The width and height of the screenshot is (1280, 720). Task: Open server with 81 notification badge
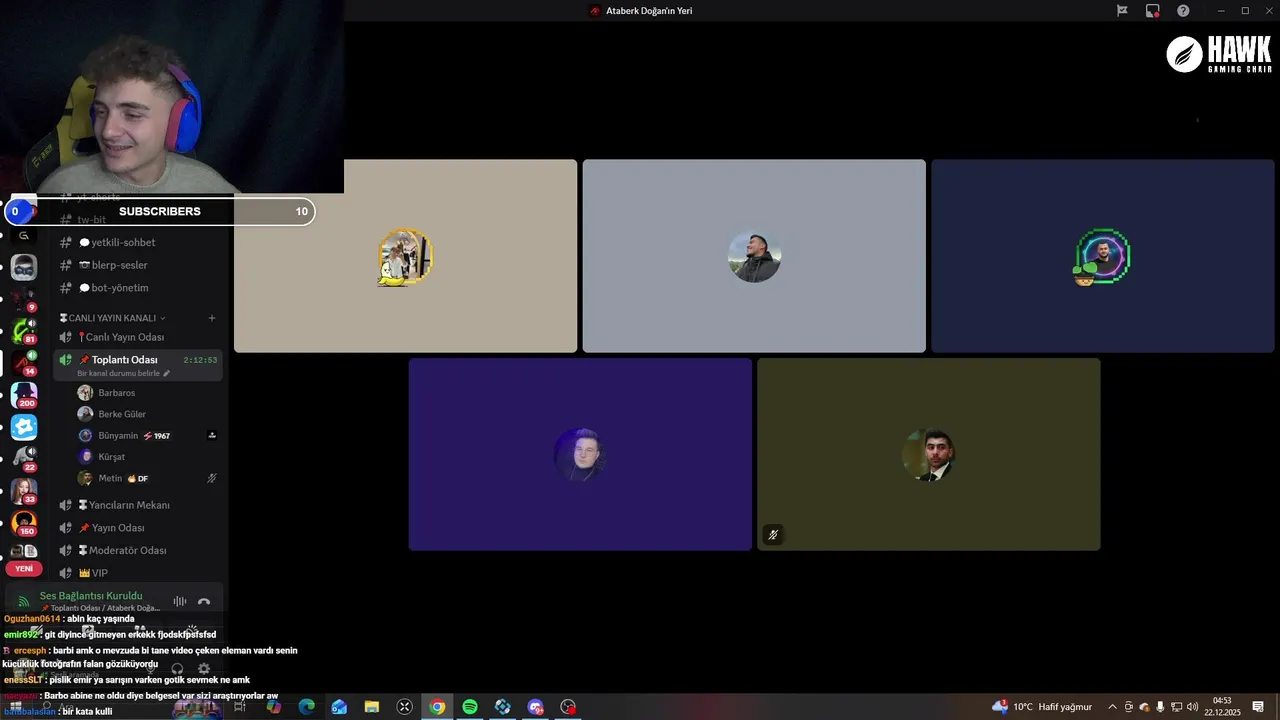24,331
